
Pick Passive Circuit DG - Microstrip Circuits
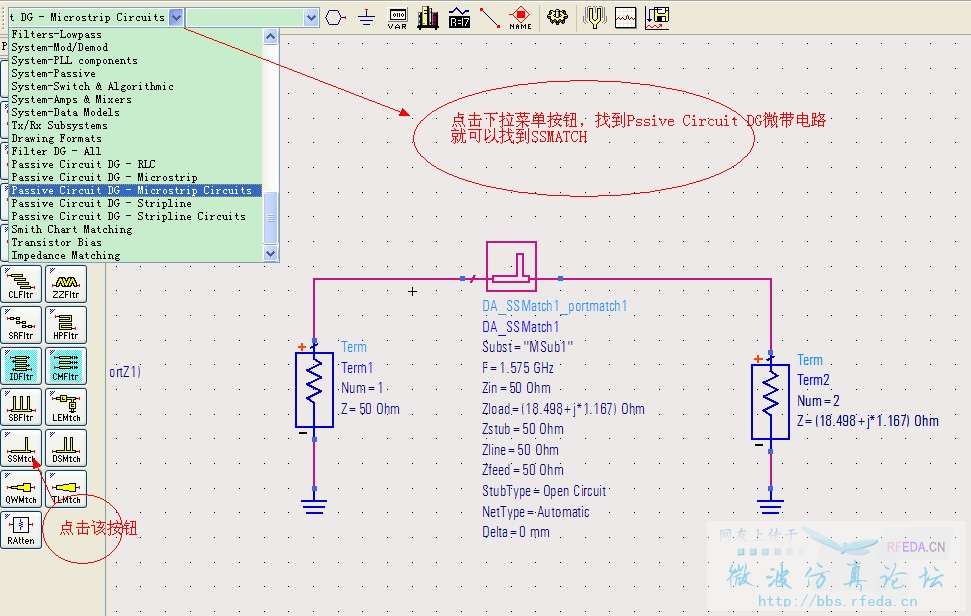(x=135, y=191)
